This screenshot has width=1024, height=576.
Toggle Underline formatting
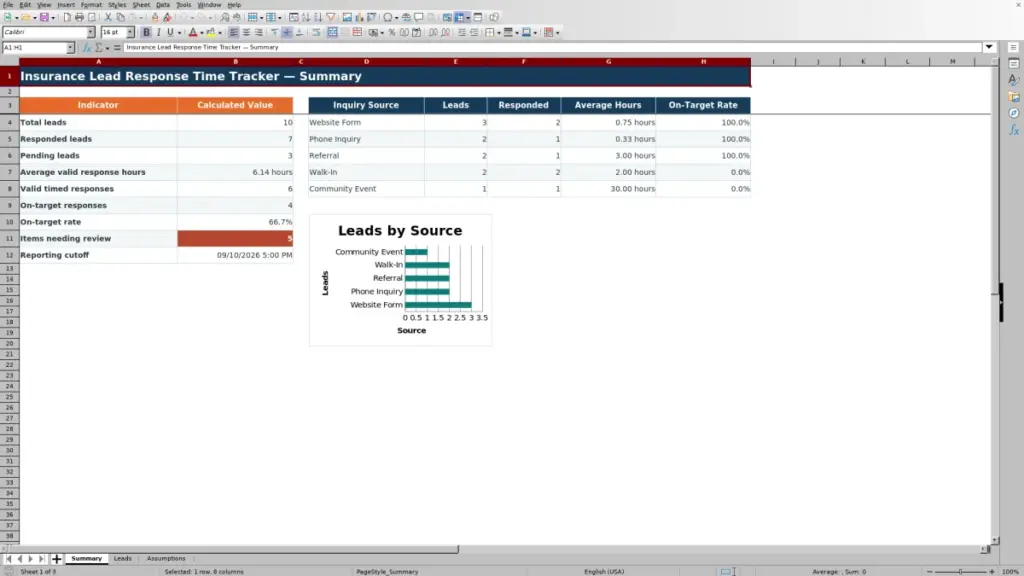pyautogui.click(x=170, y=32)
